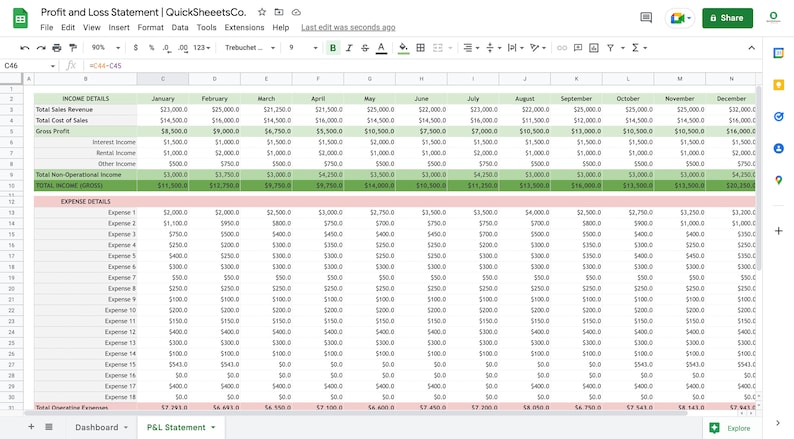
Task: Insert a link
Action: pos(562,48)
